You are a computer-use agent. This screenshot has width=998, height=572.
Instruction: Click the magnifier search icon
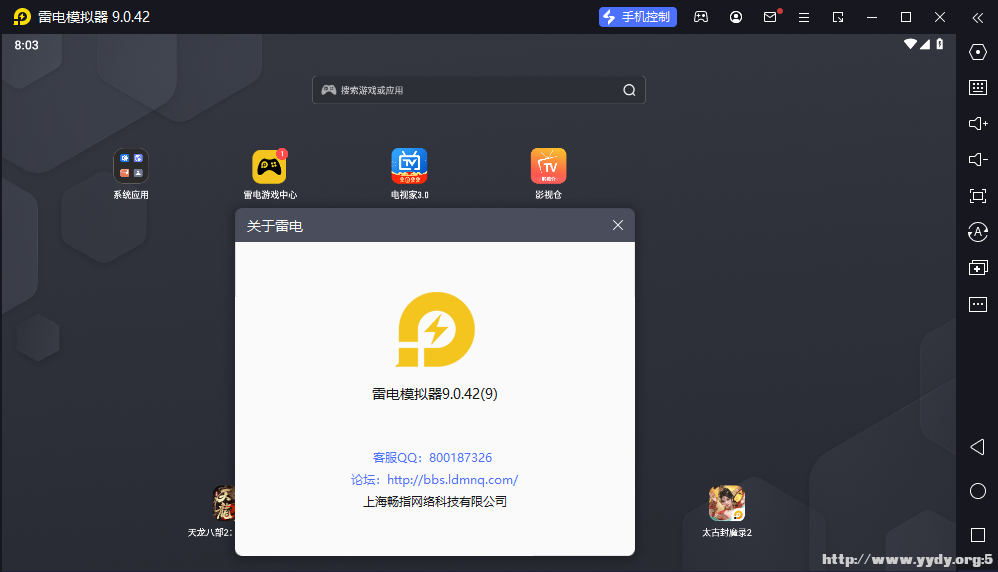click(629, 90)
